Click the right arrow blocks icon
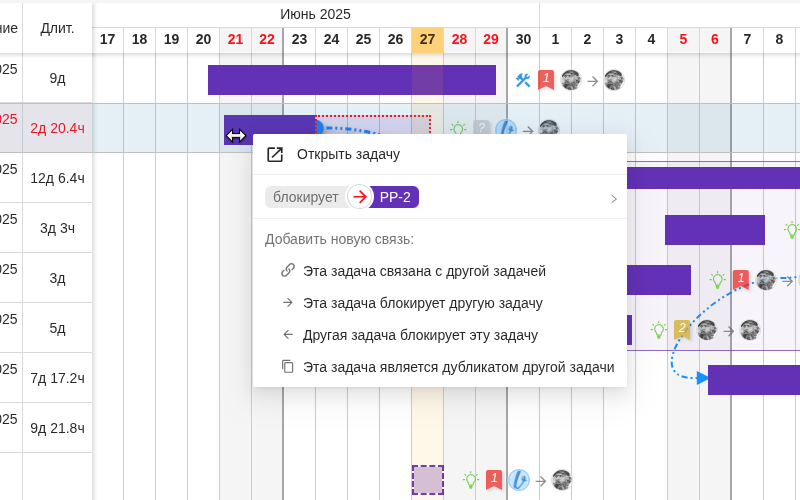Image resolution: width=800 pixels, height=500 pixels. pos(288,303)
